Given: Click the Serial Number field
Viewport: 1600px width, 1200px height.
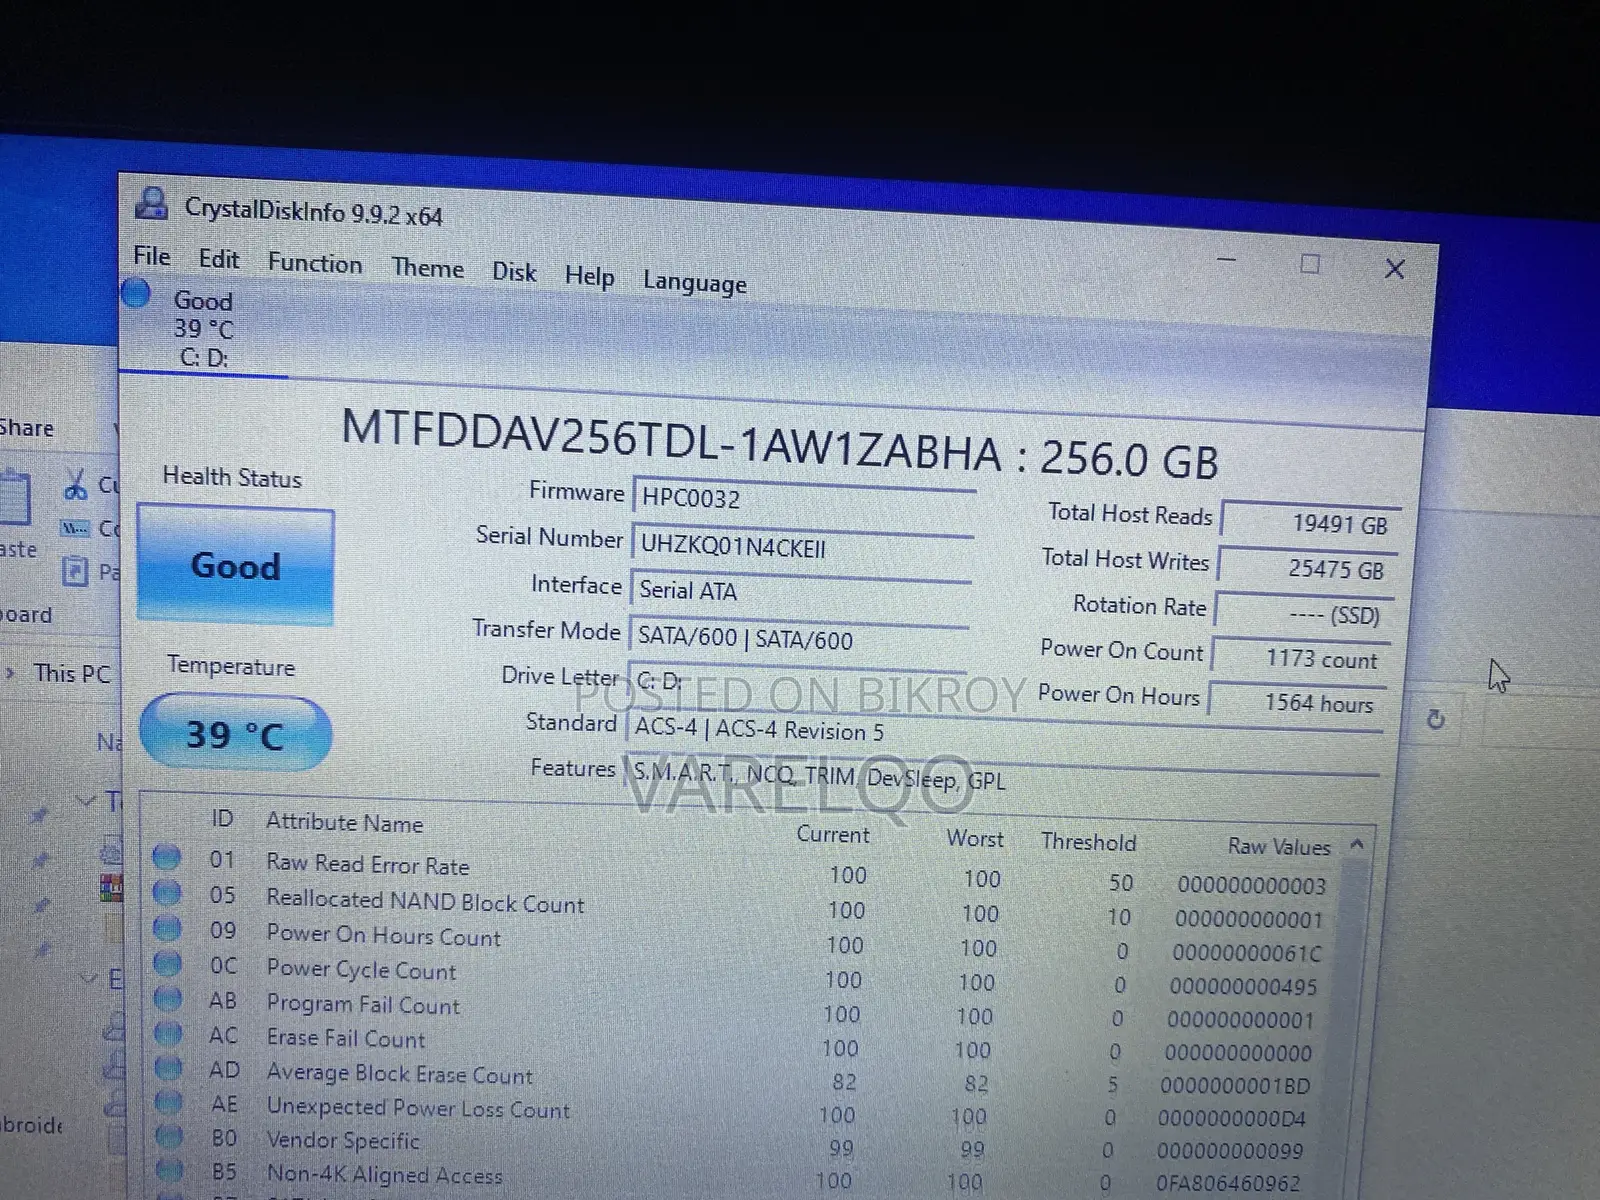Looking at the screenshot, I should coord(802,546).
